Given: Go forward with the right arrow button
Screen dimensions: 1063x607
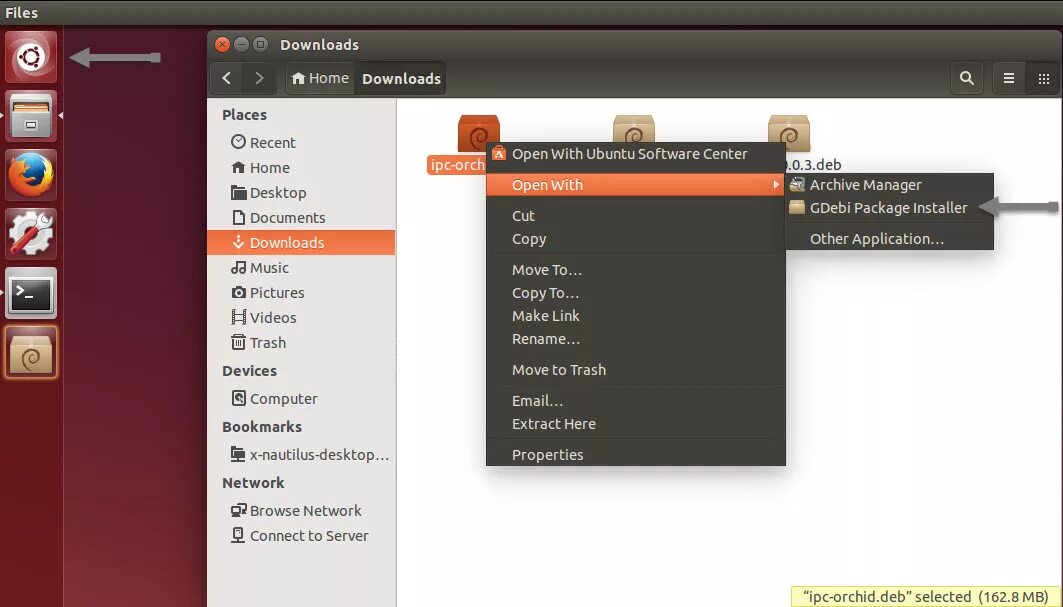Looking at the screenshot, I should coord(259,79).
